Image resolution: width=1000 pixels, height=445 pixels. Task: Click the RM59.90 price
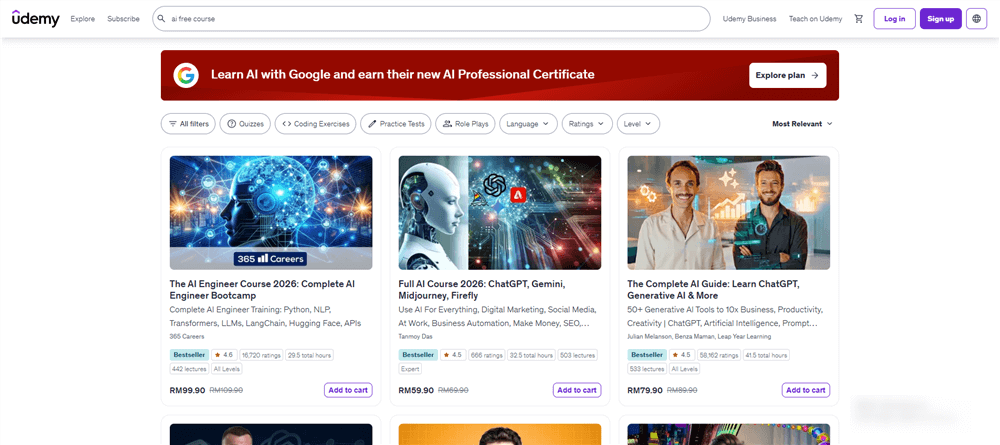pyautogui.click(x=416, y=390)
